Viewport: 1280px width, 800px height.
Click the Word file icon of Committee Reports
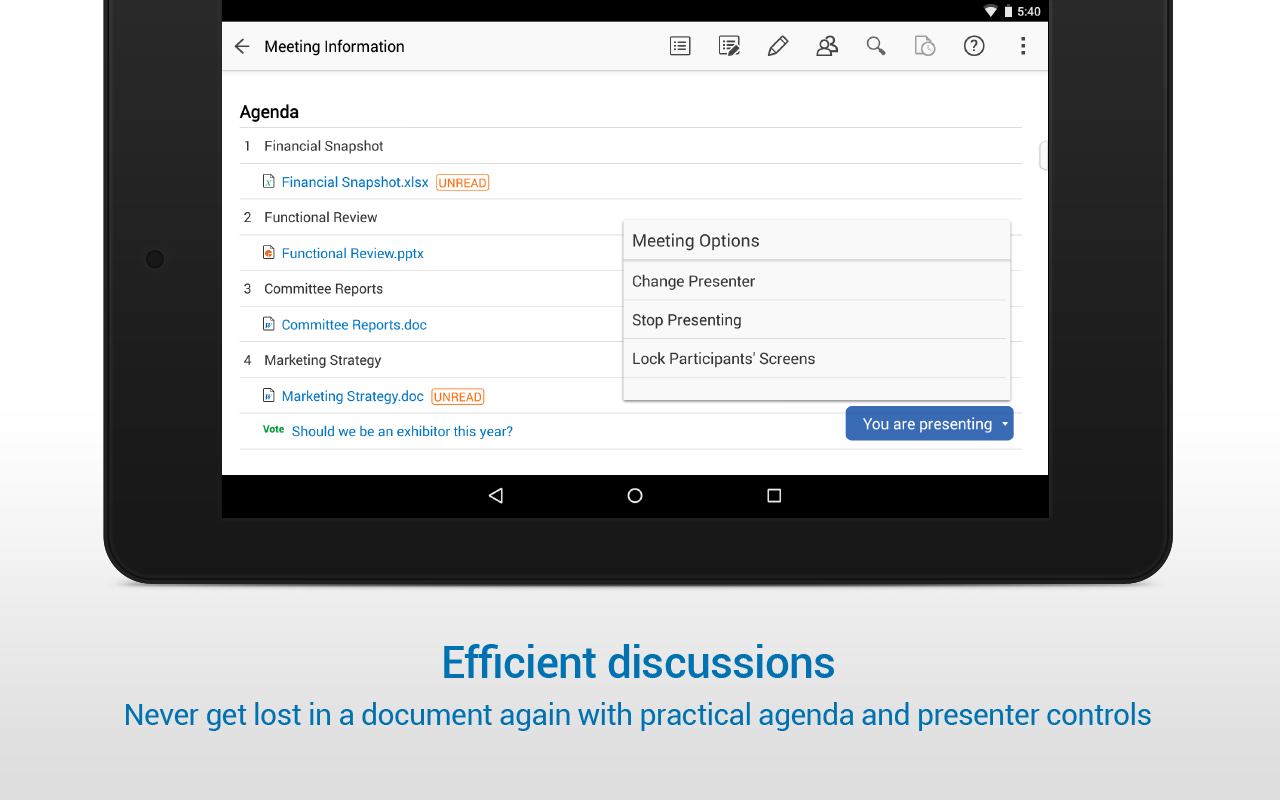click(x=268, y=324)
